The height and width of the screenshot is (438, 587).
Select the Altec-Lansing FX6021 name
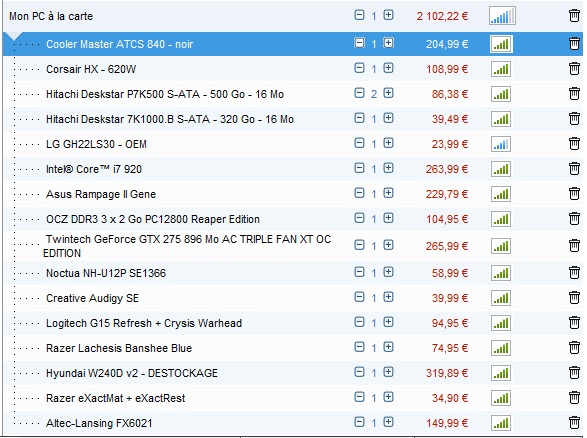(99, 423)
